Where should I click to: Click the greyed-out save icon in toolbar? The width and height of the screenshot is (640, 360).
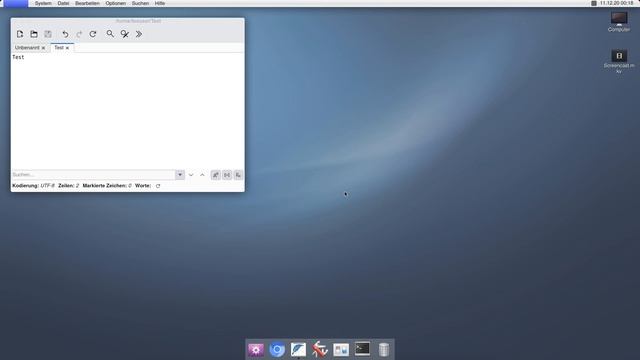click(x=48, y=34)
